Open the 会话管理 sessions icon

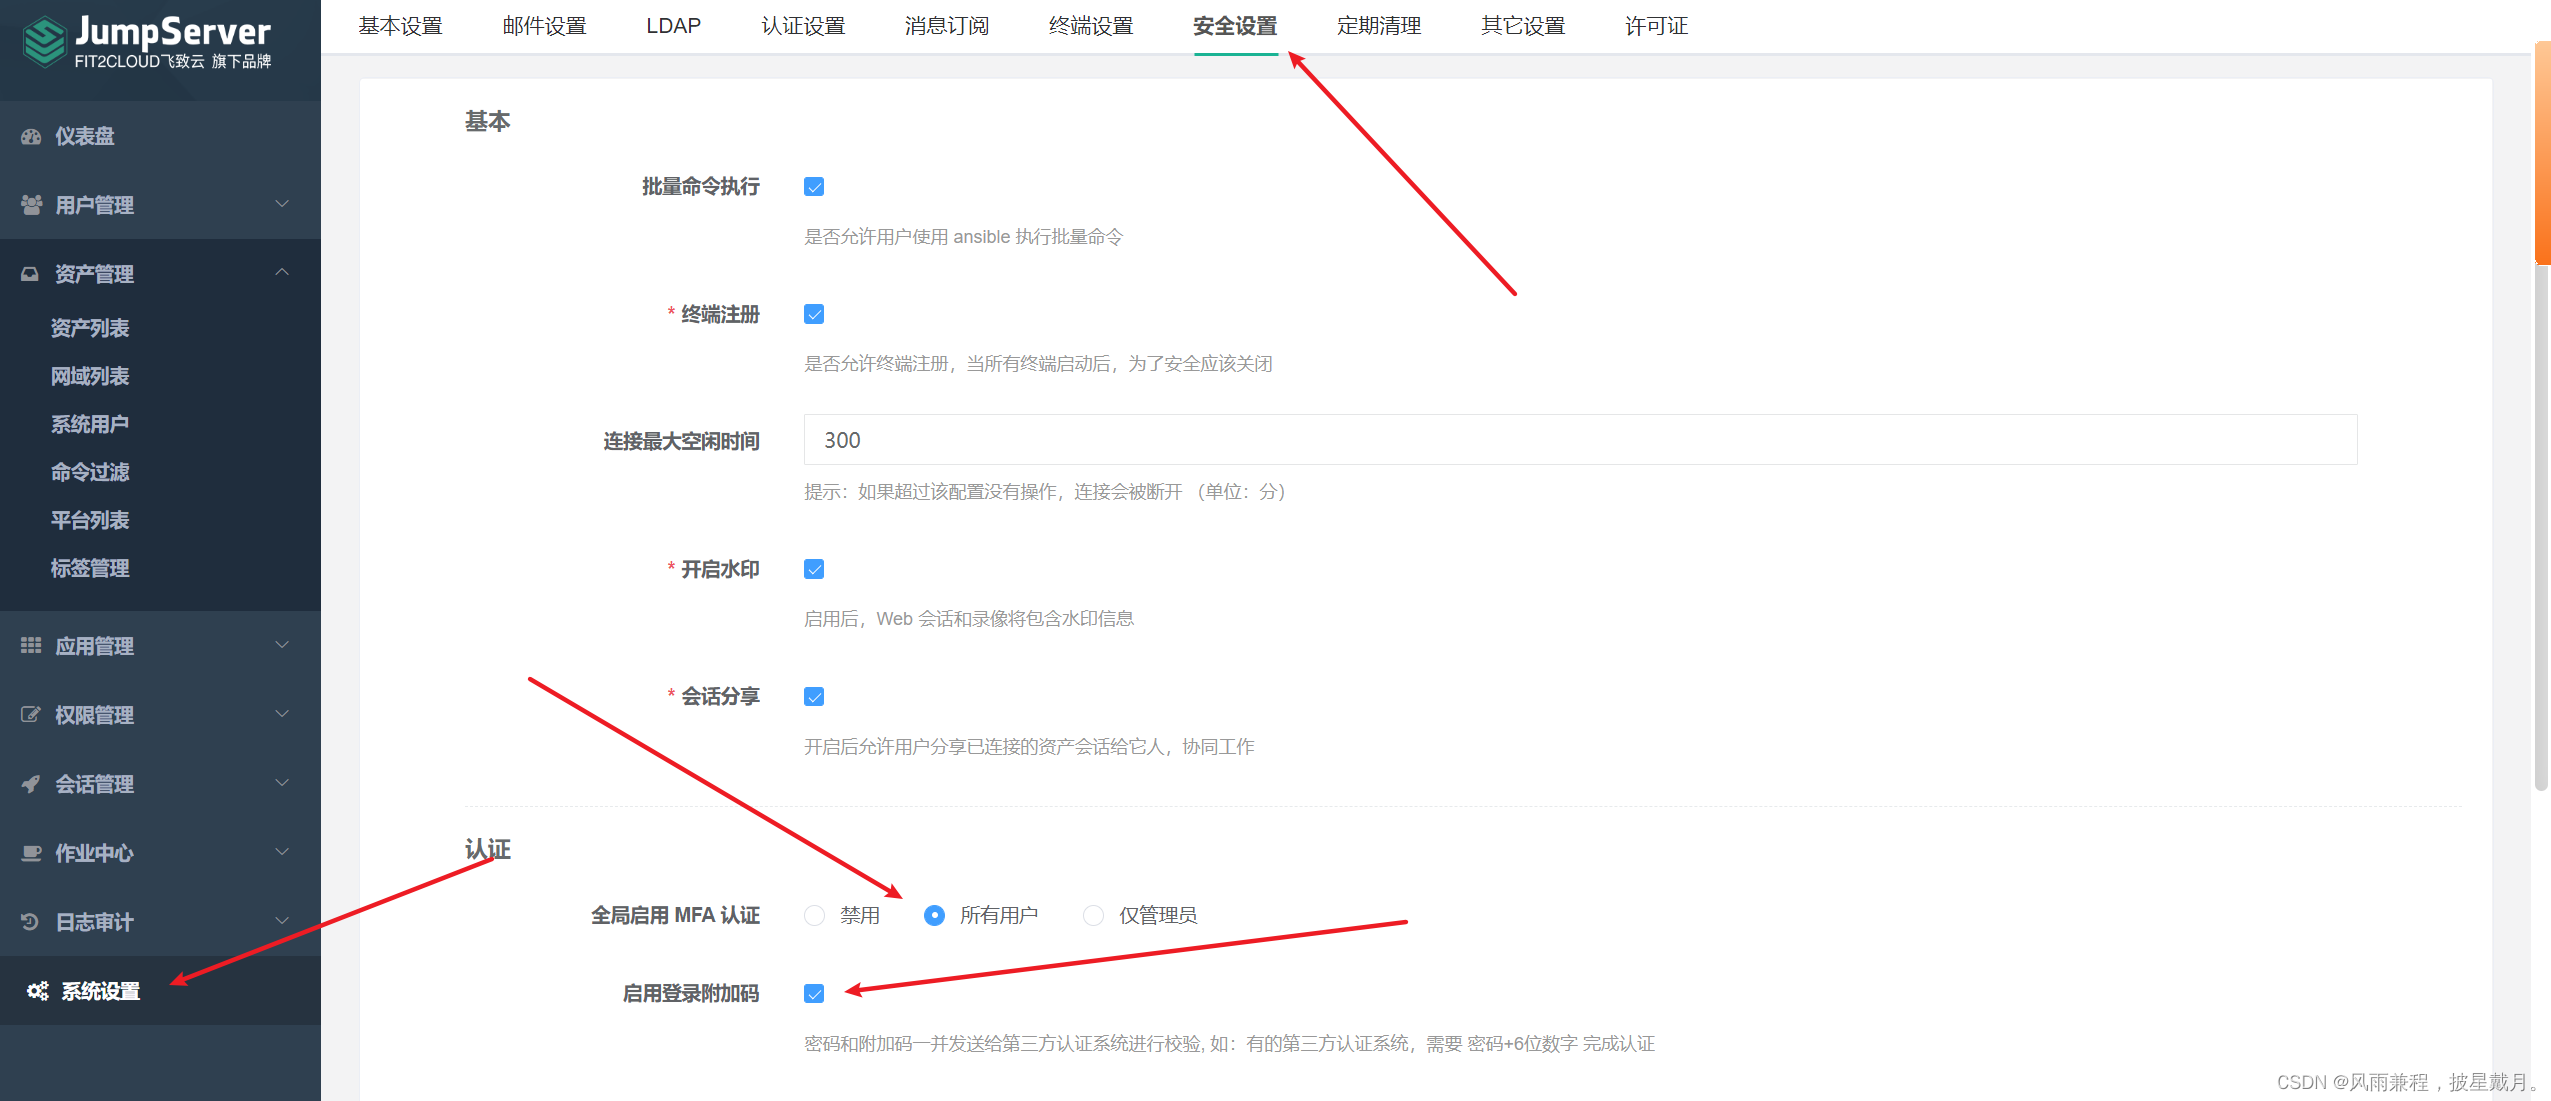coord(31,783)
